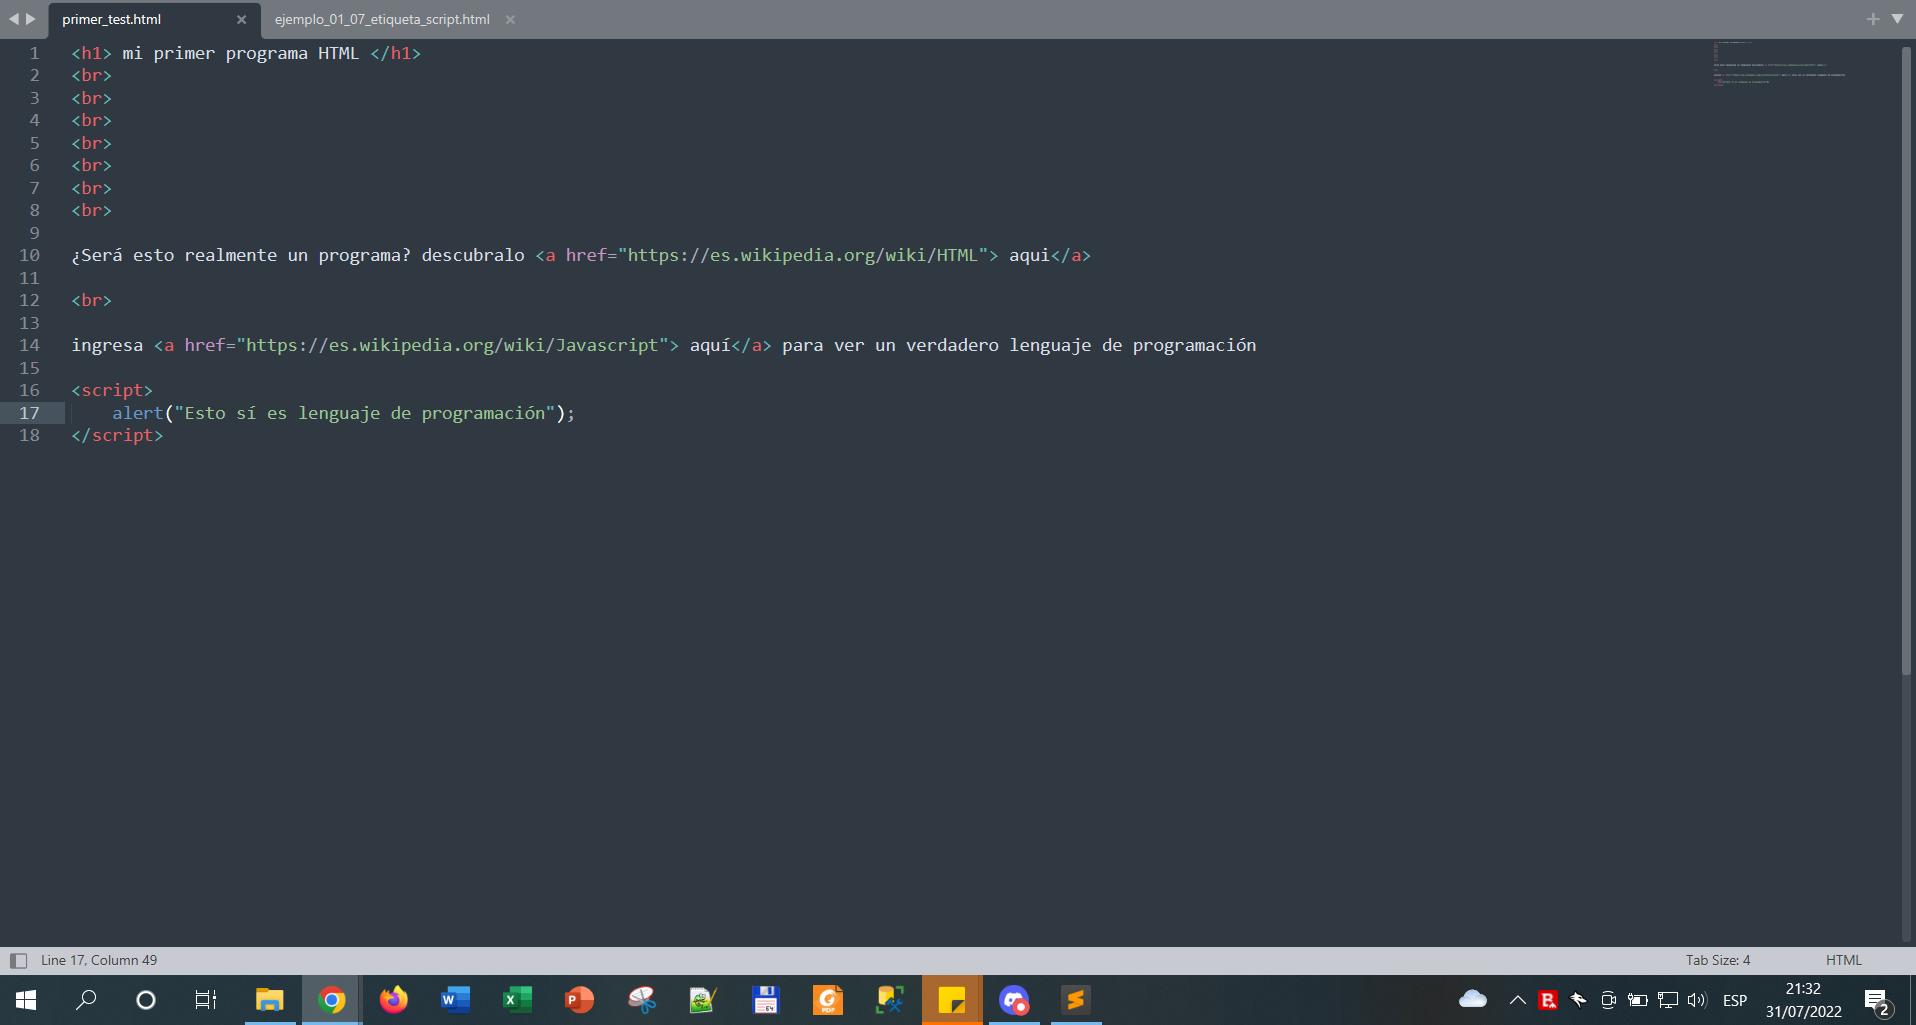The width and height of the screenshot is (1916, 1025).
Task: Open the Discord-style app on the taskbar
Action: (1014, 1000)
